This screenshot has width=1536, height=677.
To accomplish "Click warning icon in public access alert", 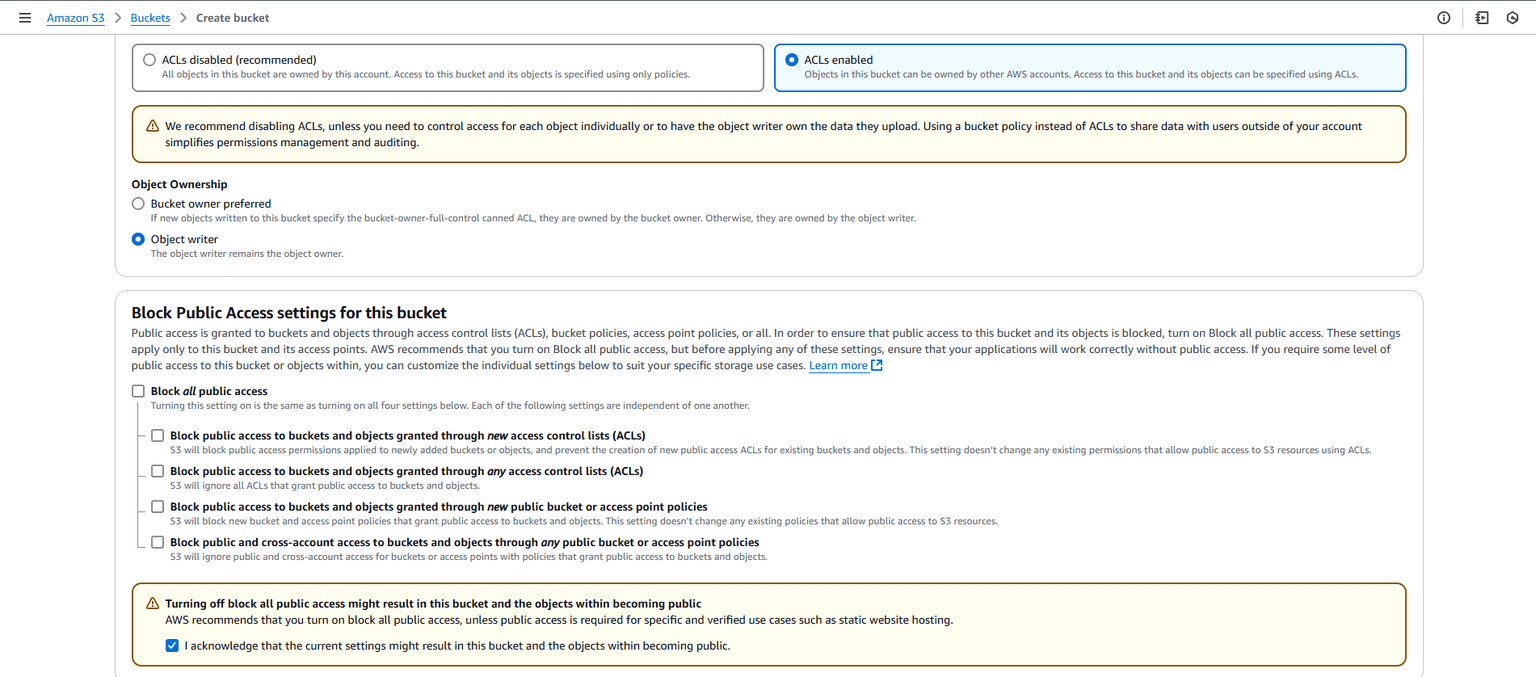I will (152, 604).
